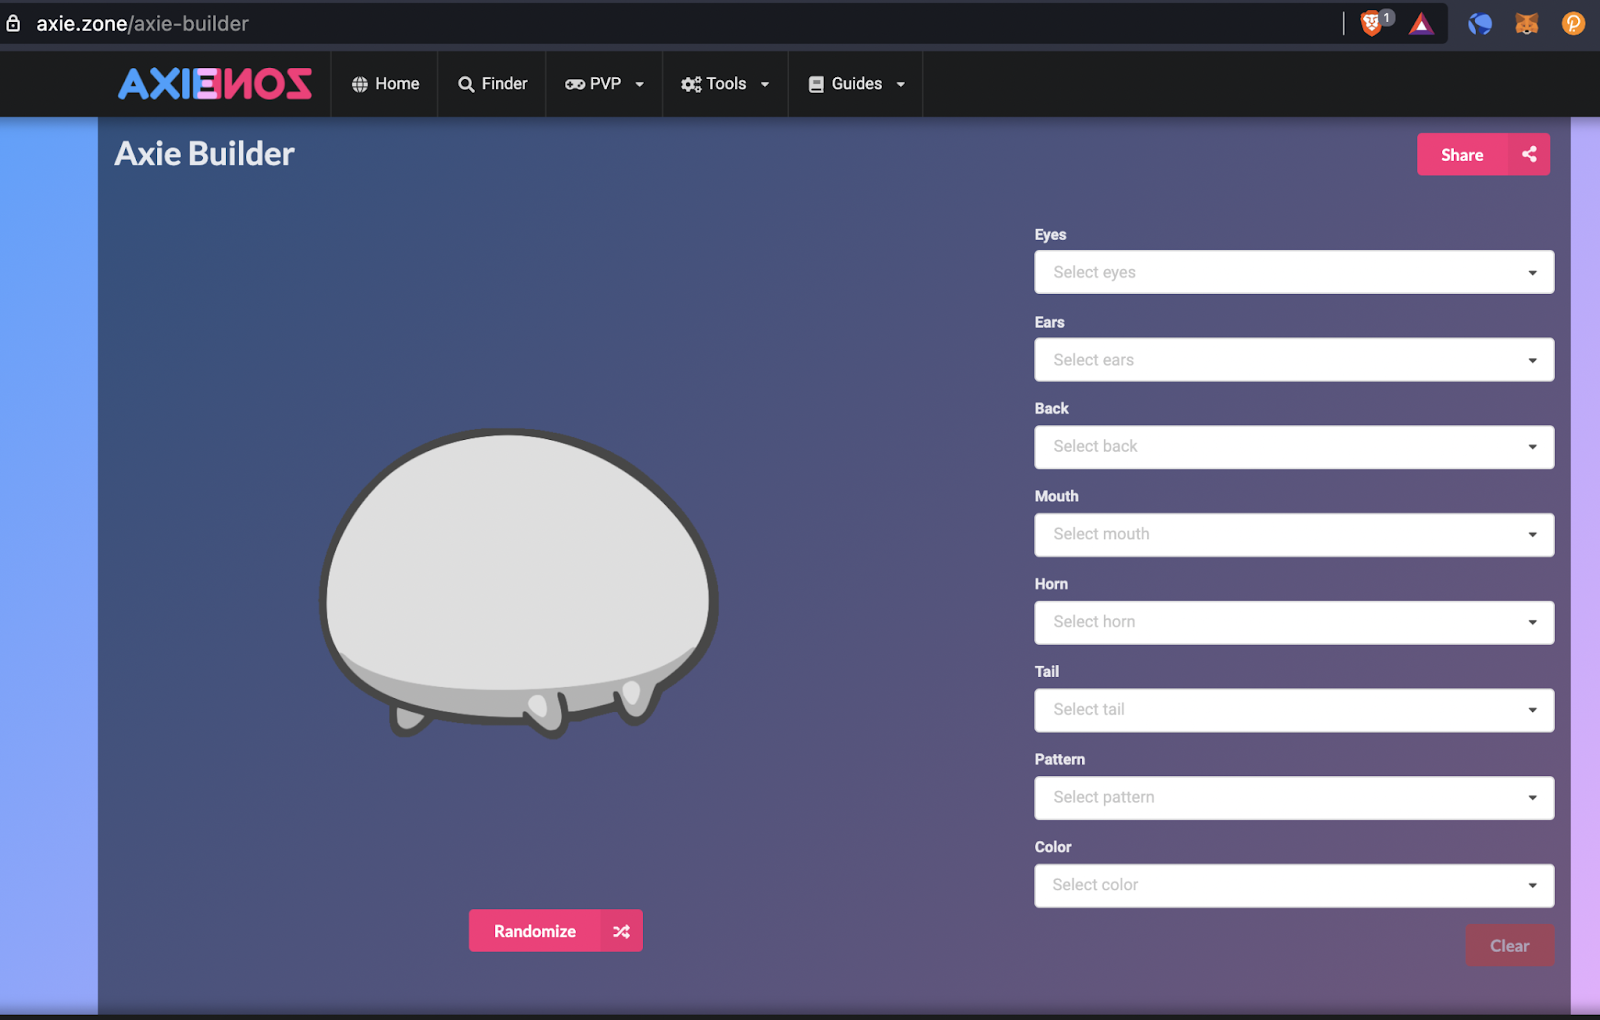Open the Select horn dropdown
Image resolution: width=1600 pixels, height=1020 pixels.
coord(1294,622)
